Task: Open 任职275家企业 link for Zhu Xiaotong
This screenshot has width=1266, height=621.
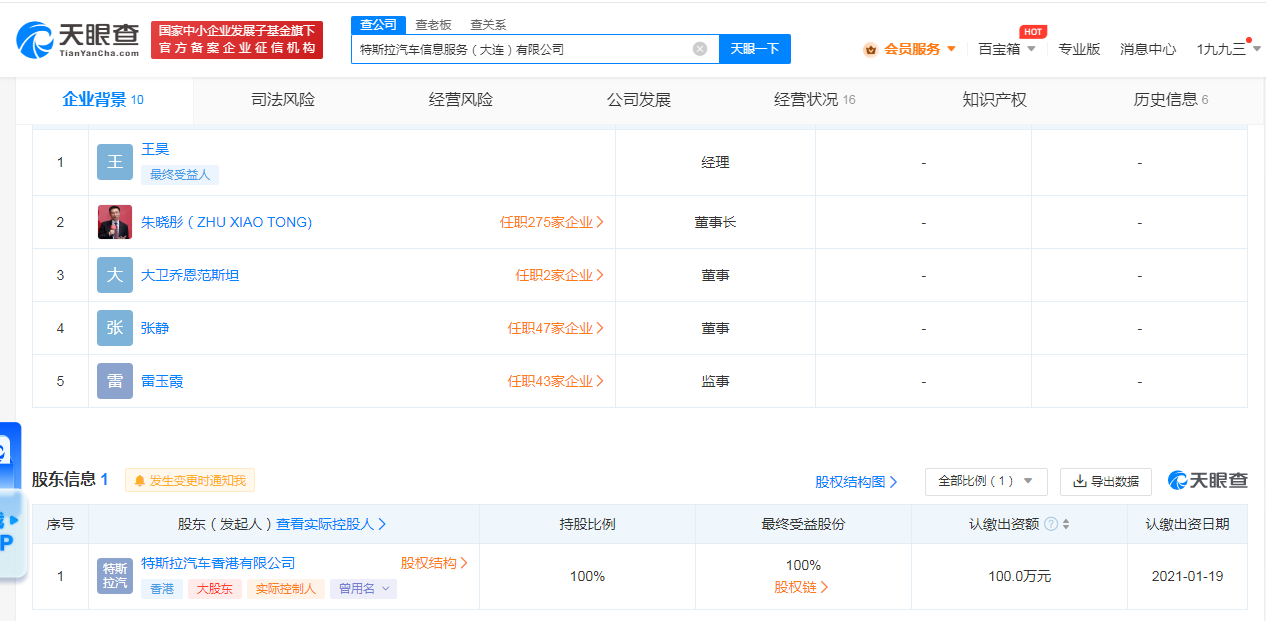Action: click(551, 222)
